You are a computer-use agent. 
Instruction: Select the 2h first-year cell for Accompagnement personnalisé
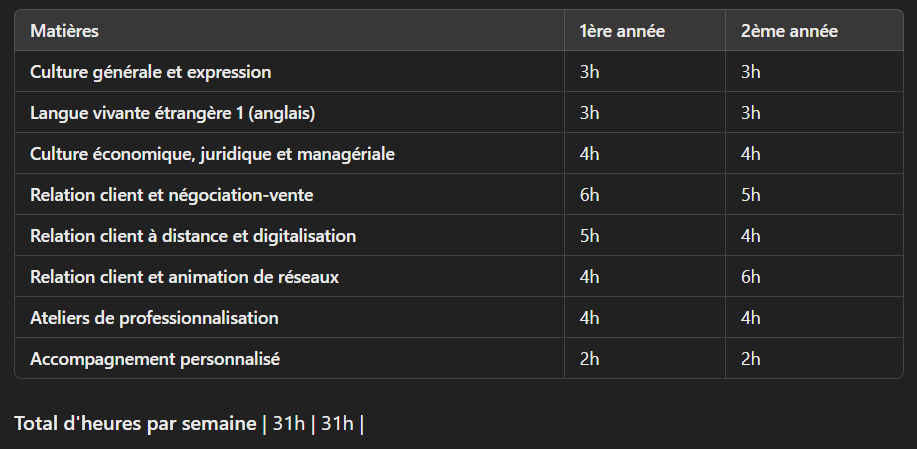tap(590, 359)
